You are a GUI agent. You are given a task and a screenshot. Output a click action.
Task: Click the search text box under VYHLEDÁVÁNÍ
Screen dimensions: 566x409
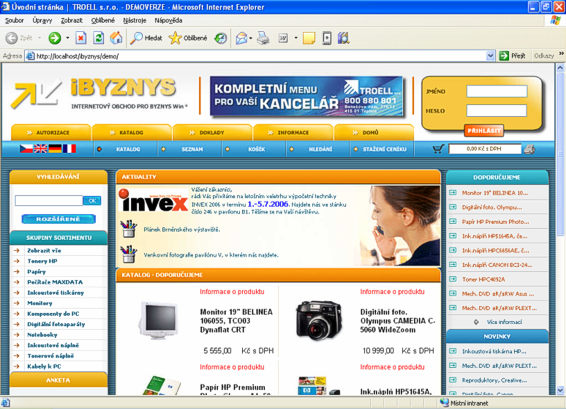(x=49, y=200)
